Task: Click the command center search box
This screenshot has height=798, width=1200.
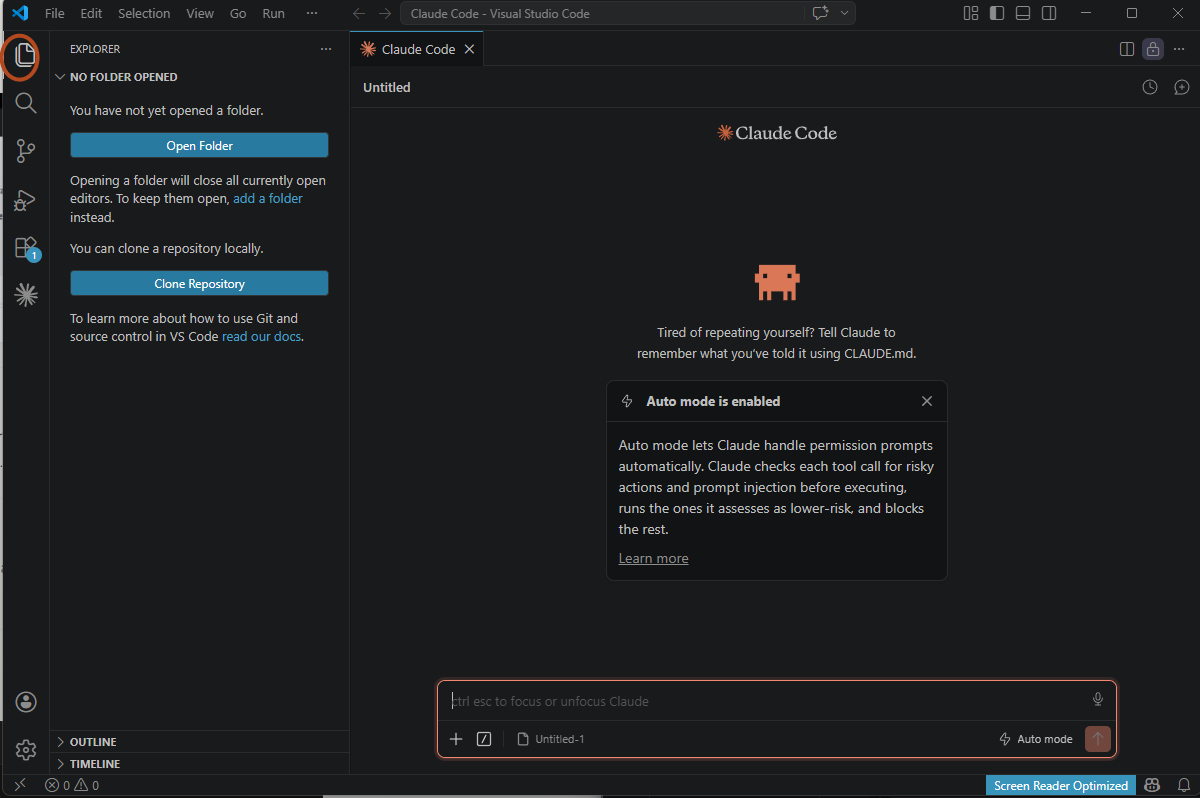Action: [x=602, y=14]
